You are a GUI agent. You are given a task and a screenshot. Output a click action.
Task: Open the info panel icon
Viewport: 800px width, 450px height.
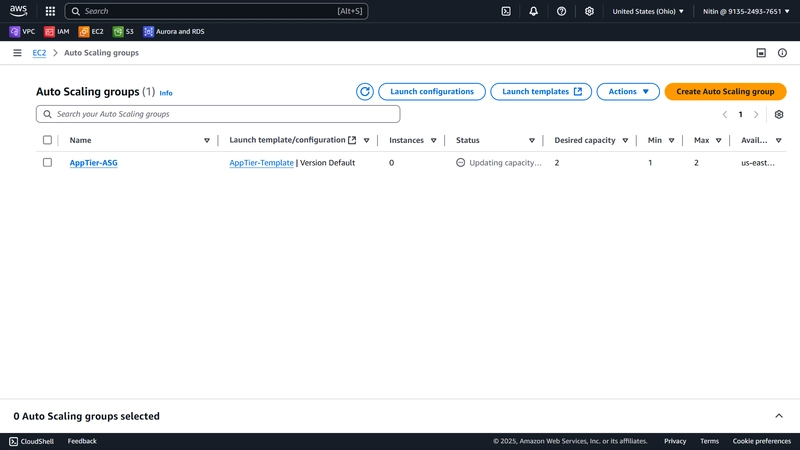coord(782,53)
